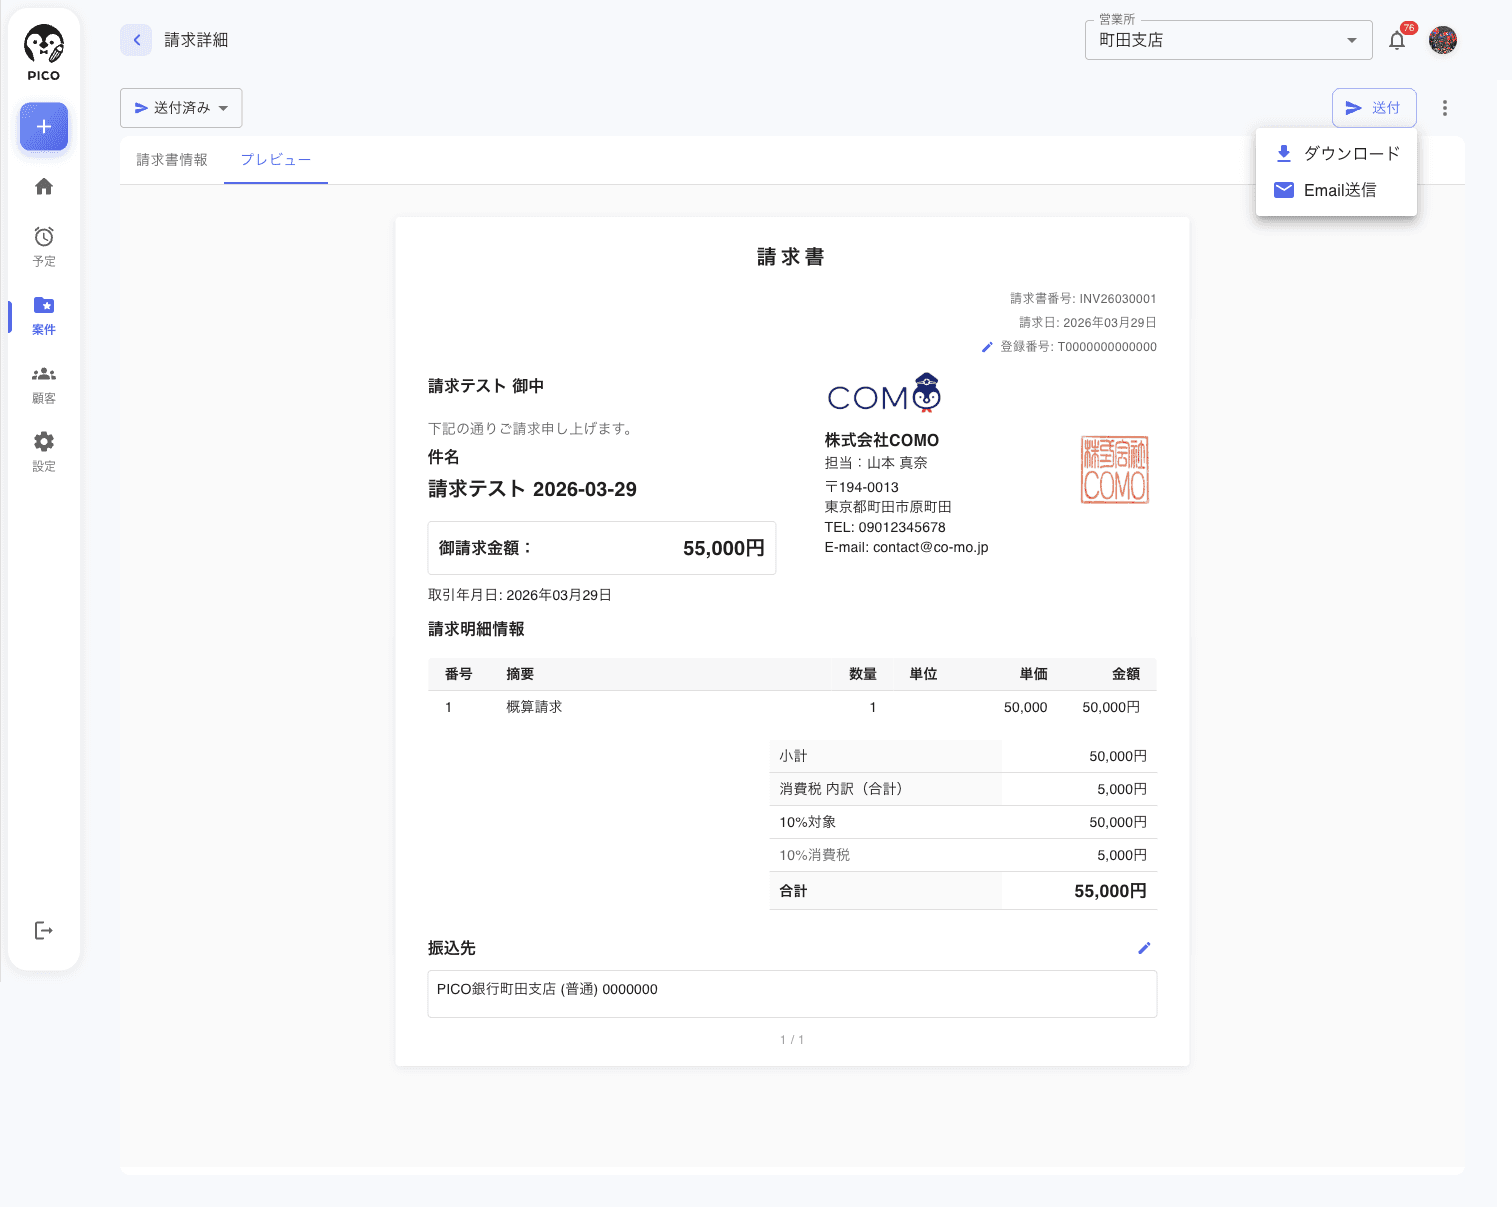Click the 請求詳細 page title
The width and height of the screenshot is (1512, 1207).
[x=196, y=40]
